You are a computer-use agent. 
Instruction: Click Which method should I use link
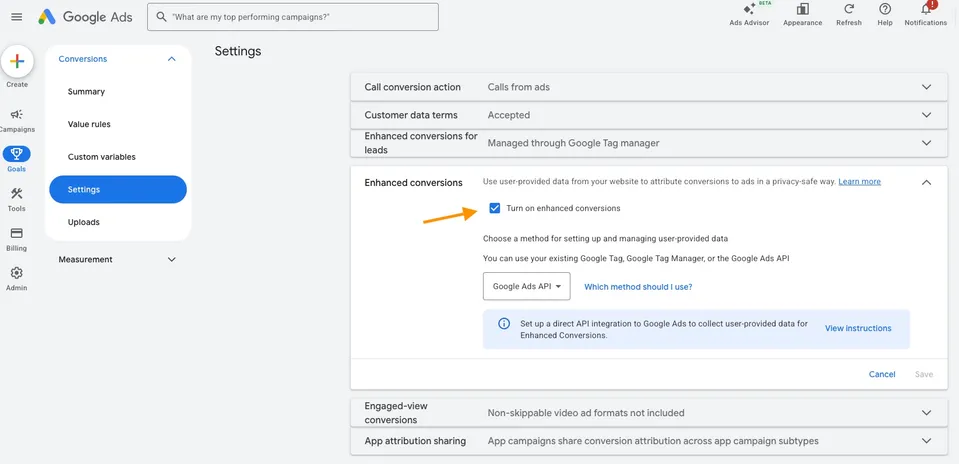point(638,287)
